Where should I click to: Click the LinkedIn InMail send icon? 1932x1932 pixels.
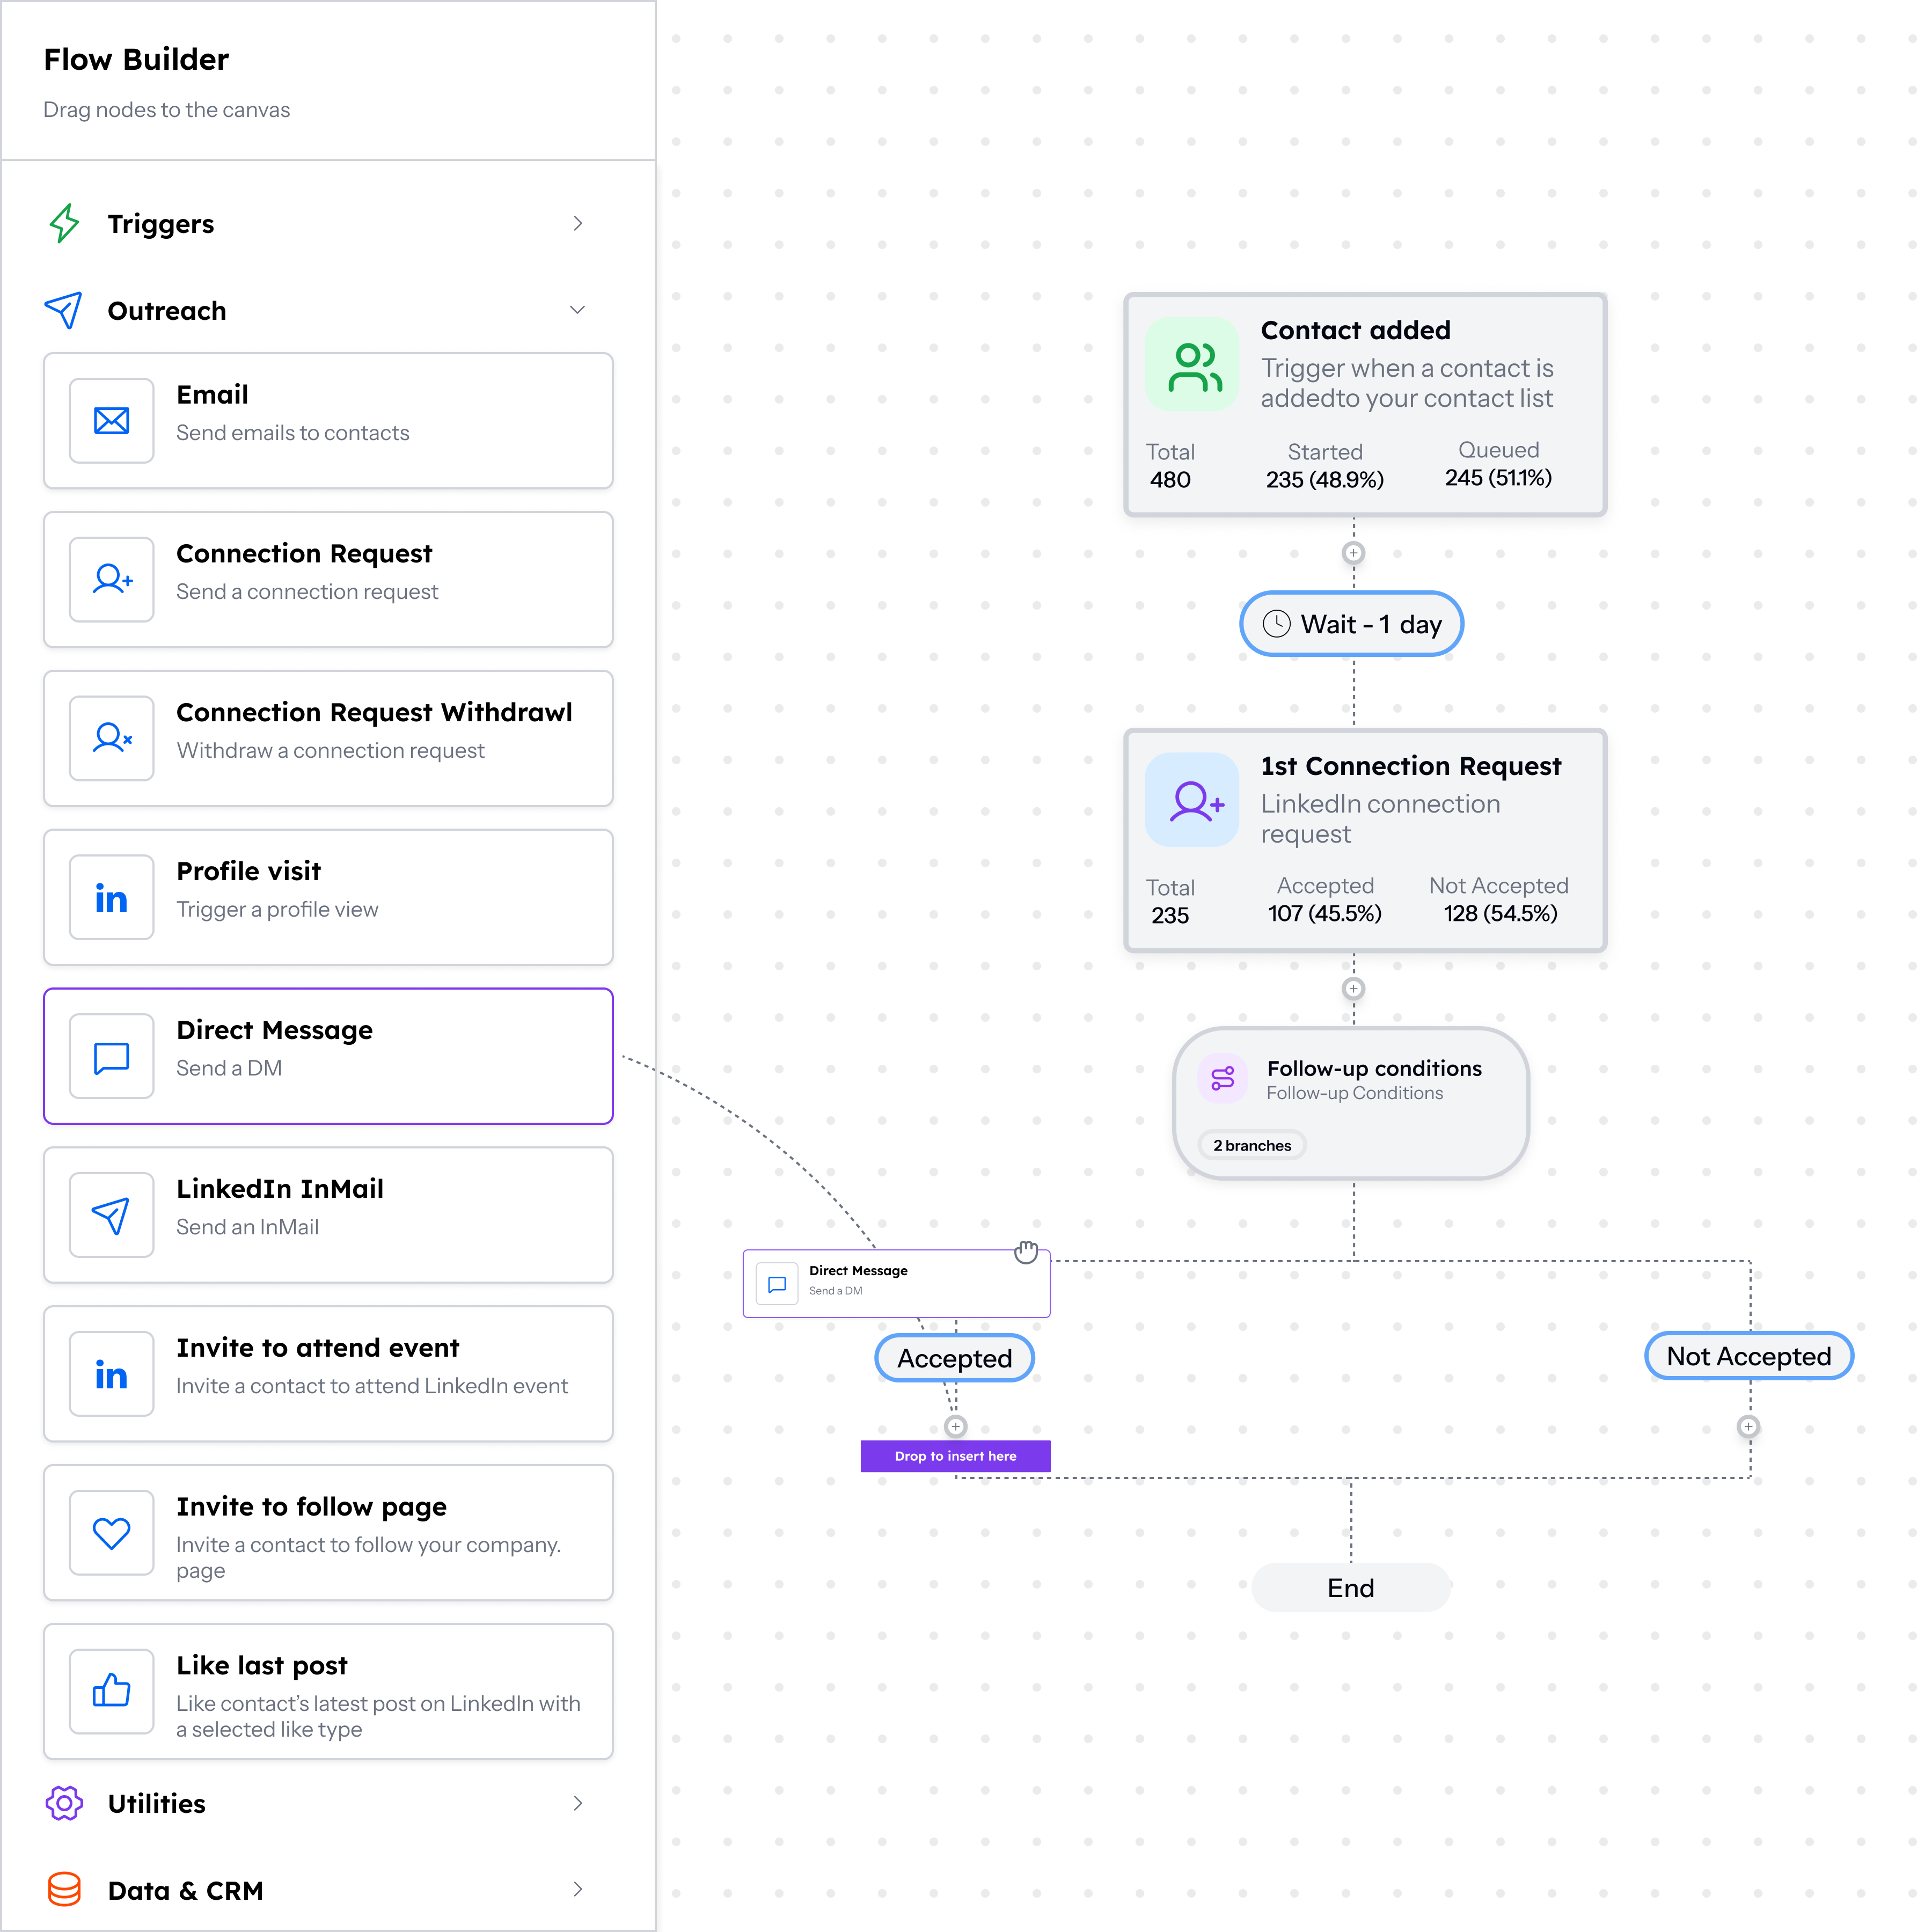[x=111, y=1215]
